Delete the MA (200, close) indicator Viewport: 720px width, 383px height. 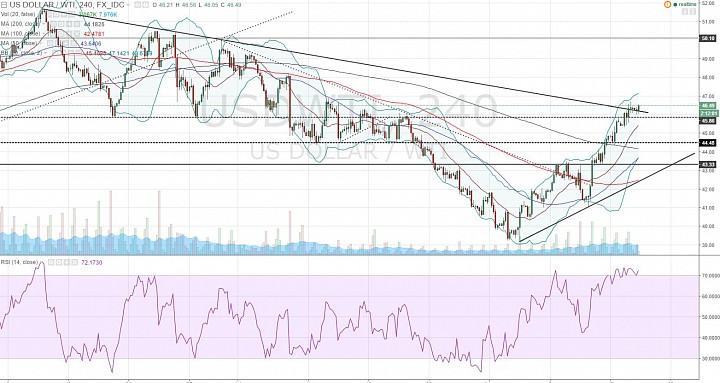coord(77,24)
